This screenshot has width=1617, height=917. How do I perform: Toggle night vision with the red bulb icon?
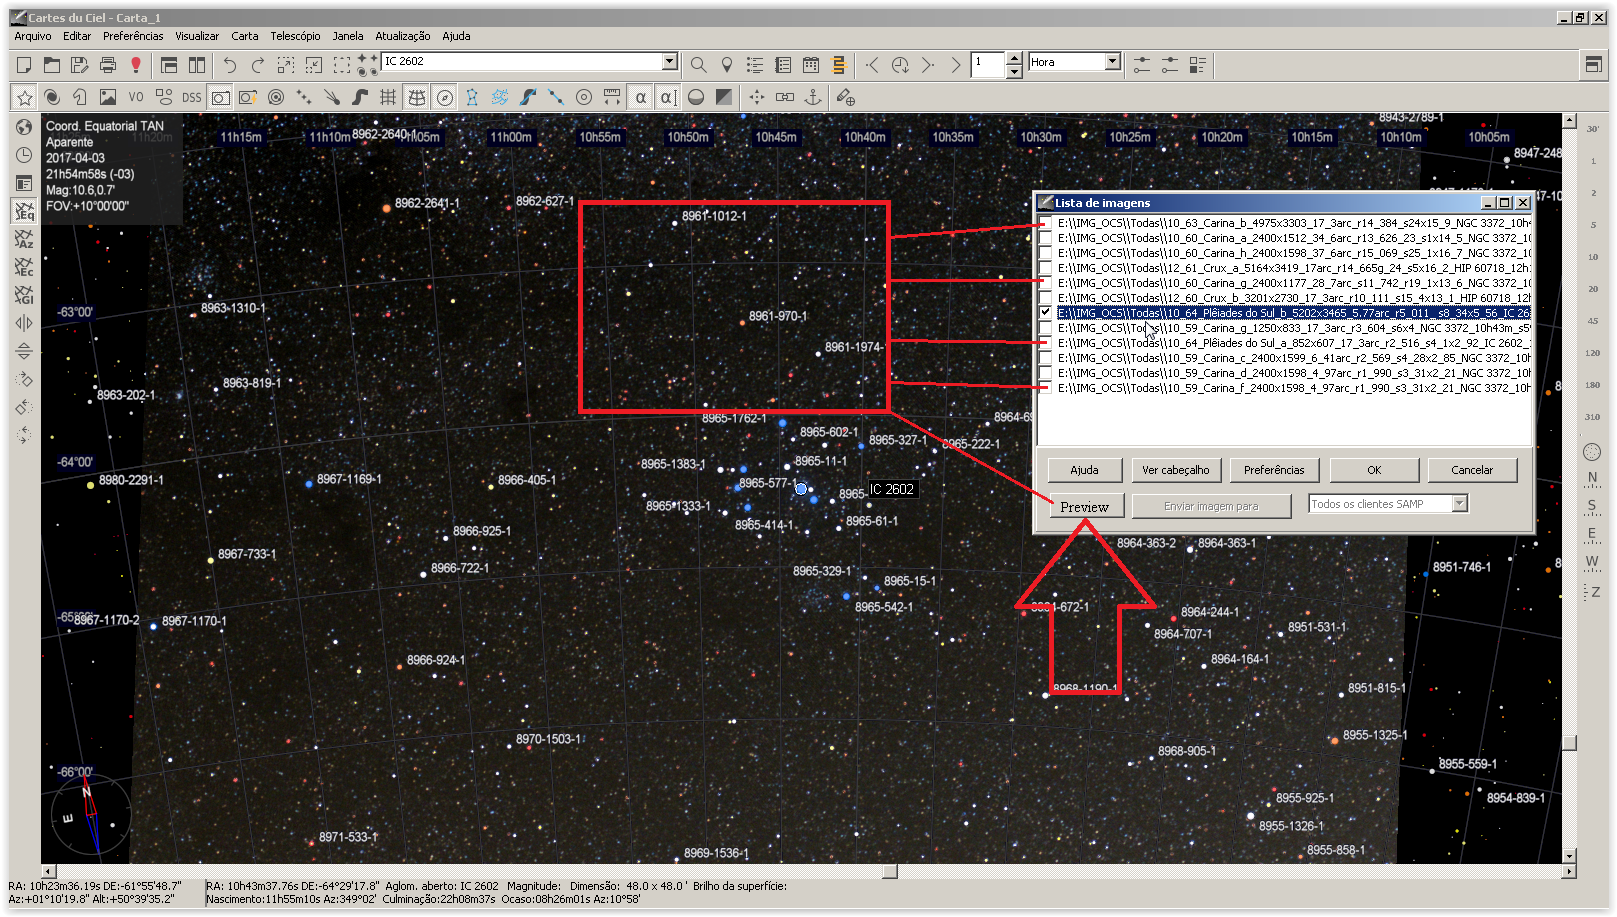point(136,65)
